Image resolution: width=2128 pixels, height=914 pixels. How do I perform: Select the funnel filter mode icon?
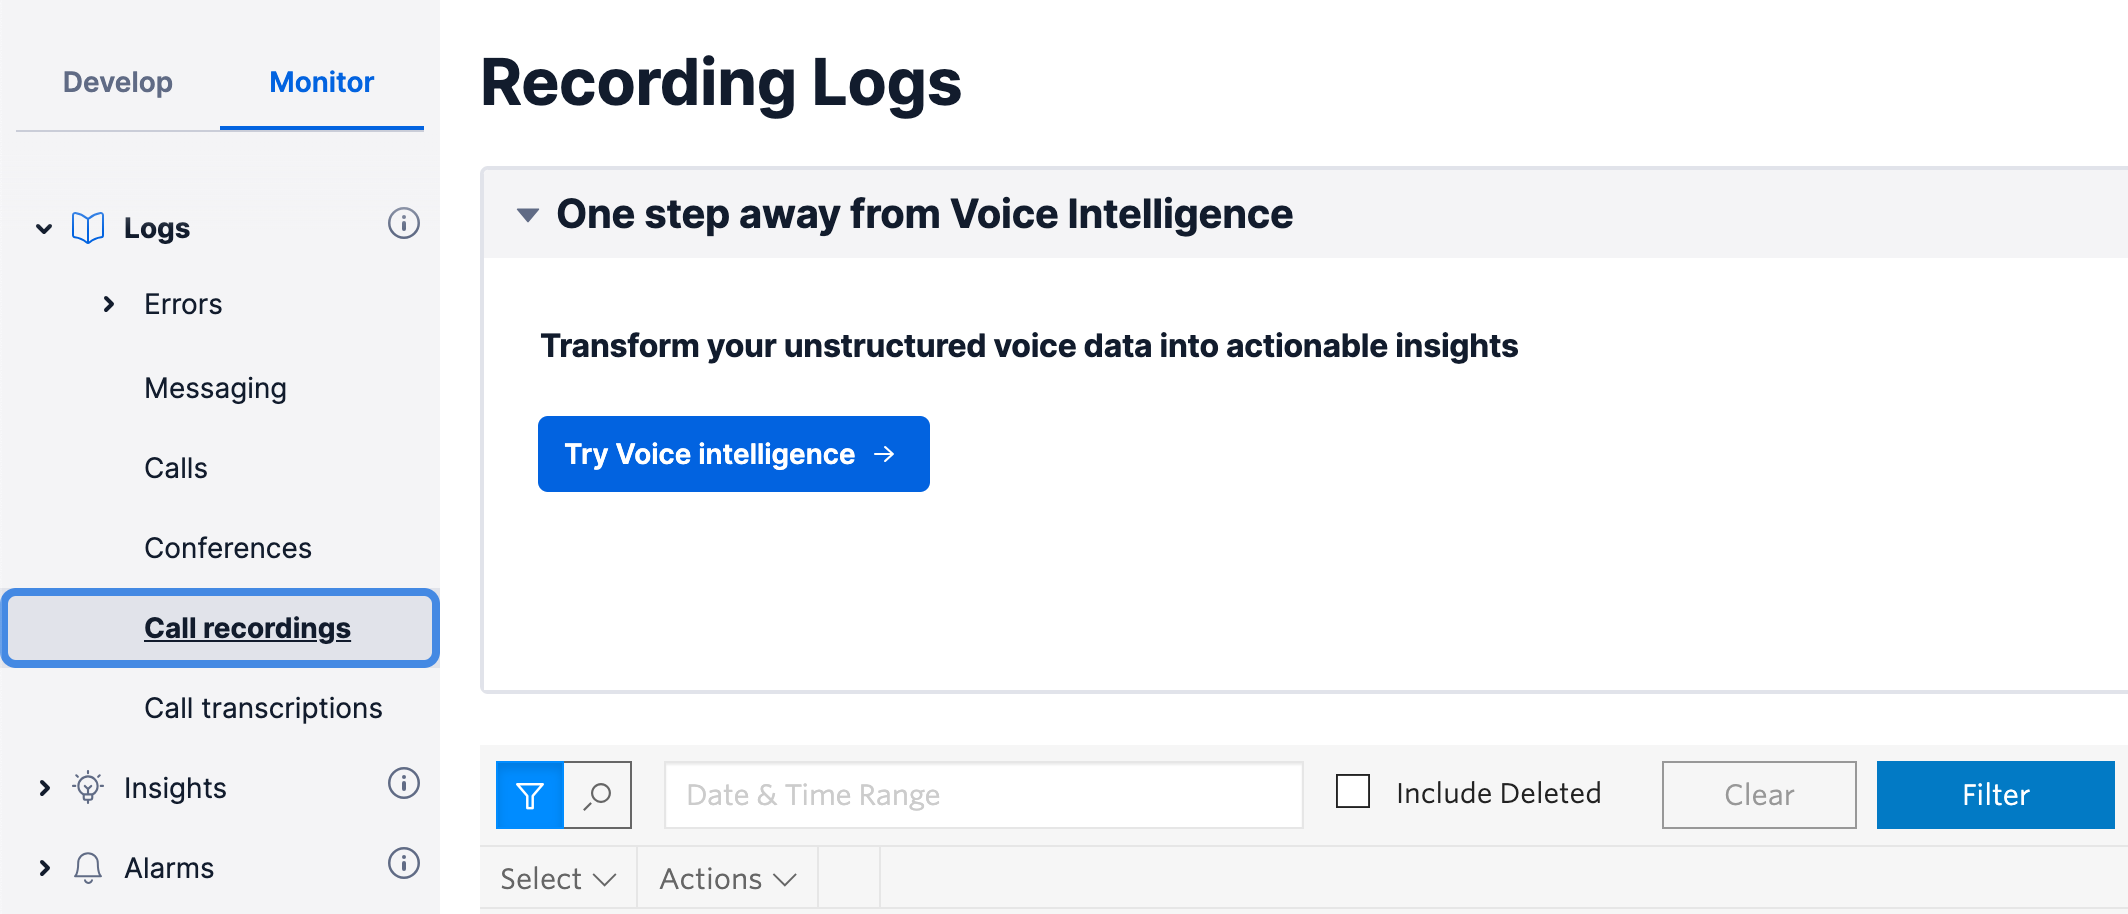pos(530,795)
